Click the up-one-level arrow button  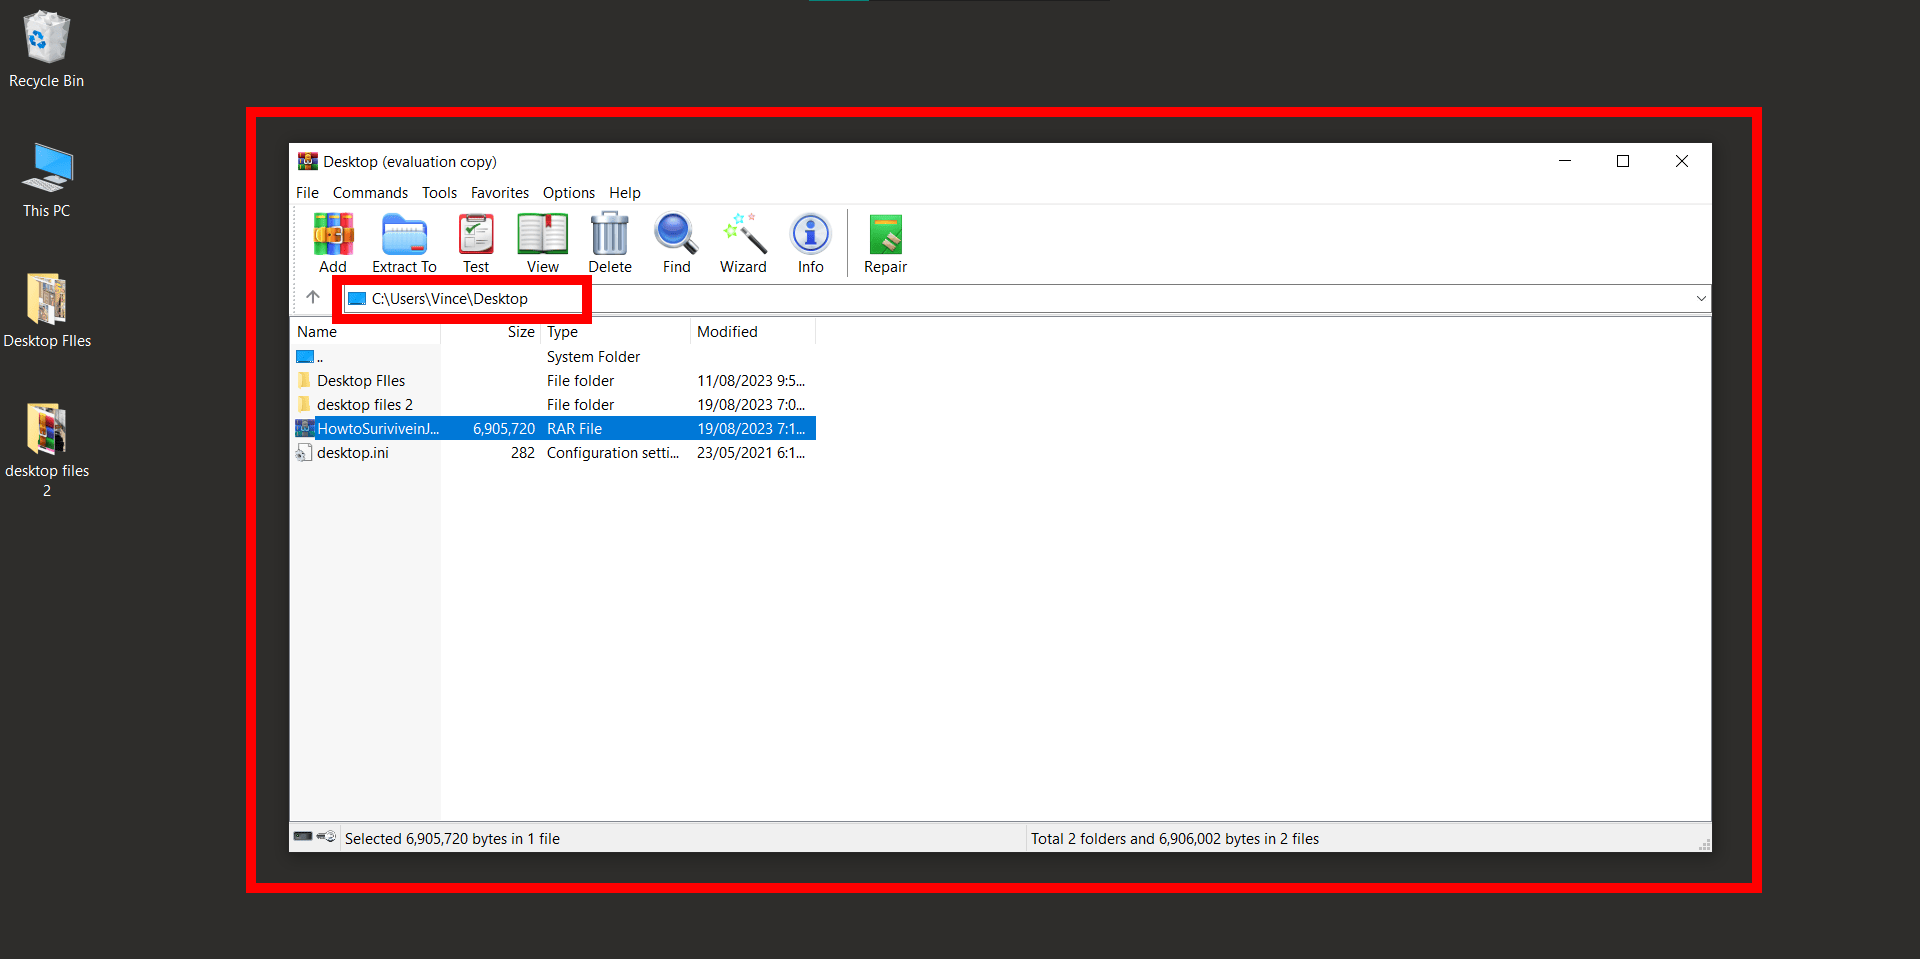[x=312, y=297]
